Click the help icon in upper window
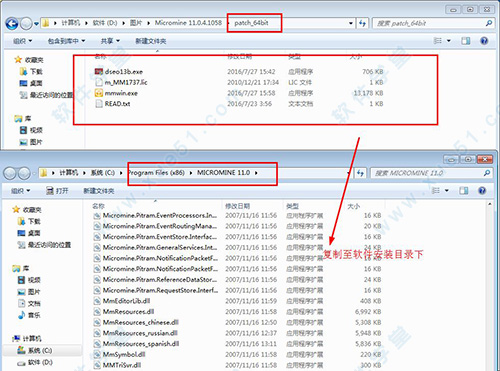This screenshot has height=371, width=500. tap(484, 41)
